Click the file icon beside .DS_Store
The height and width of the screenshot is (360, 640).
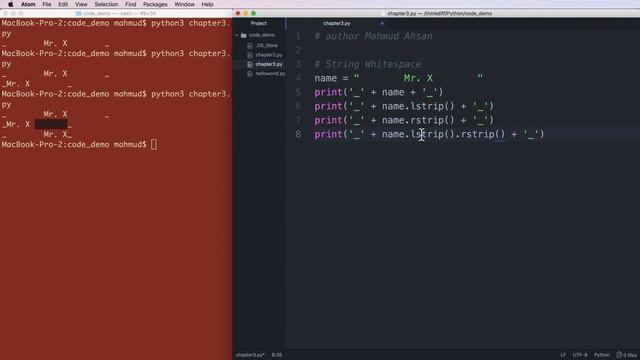coord(250,45)
